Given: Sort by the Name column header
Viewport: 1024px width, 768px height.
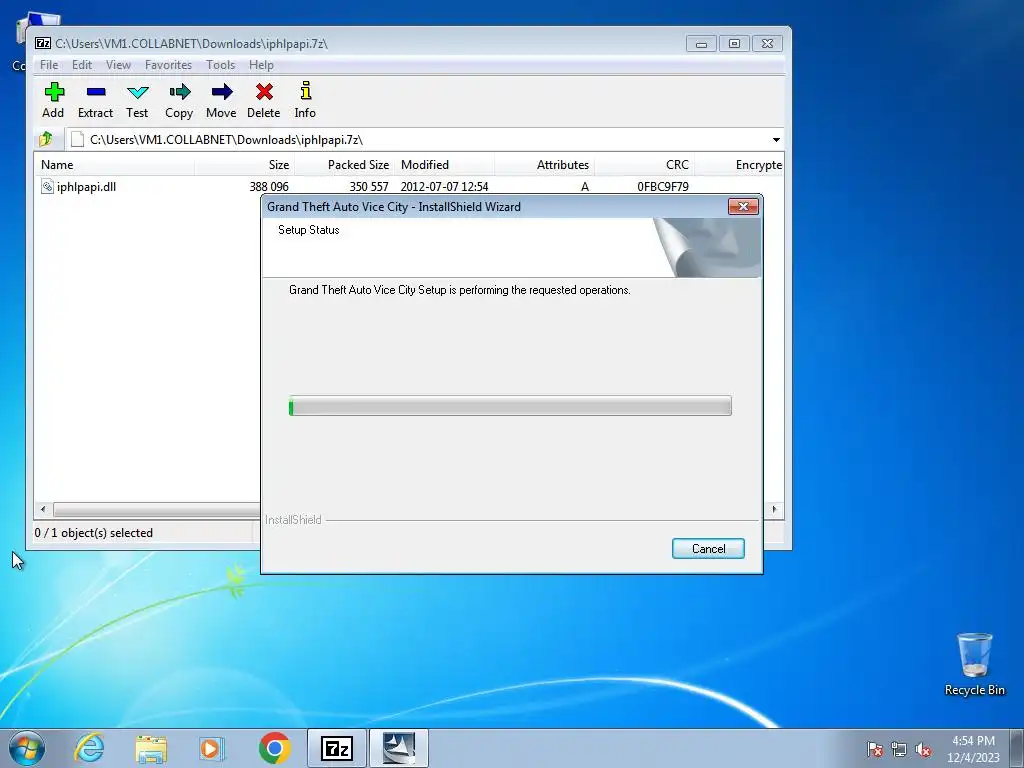Looking at the screenshot, I should coord(114,165).
